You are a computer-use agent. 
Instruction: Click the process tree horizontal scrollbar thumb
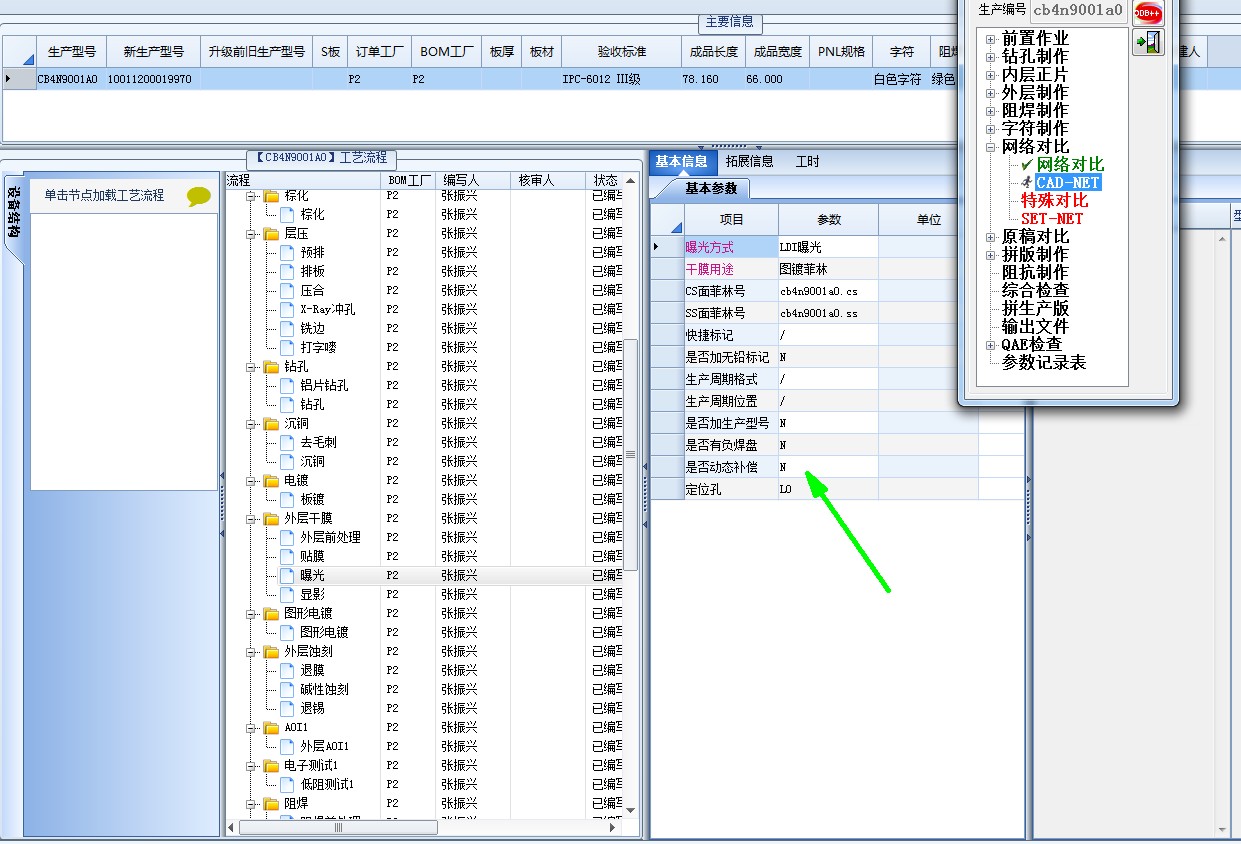click(x=337, y=827)
